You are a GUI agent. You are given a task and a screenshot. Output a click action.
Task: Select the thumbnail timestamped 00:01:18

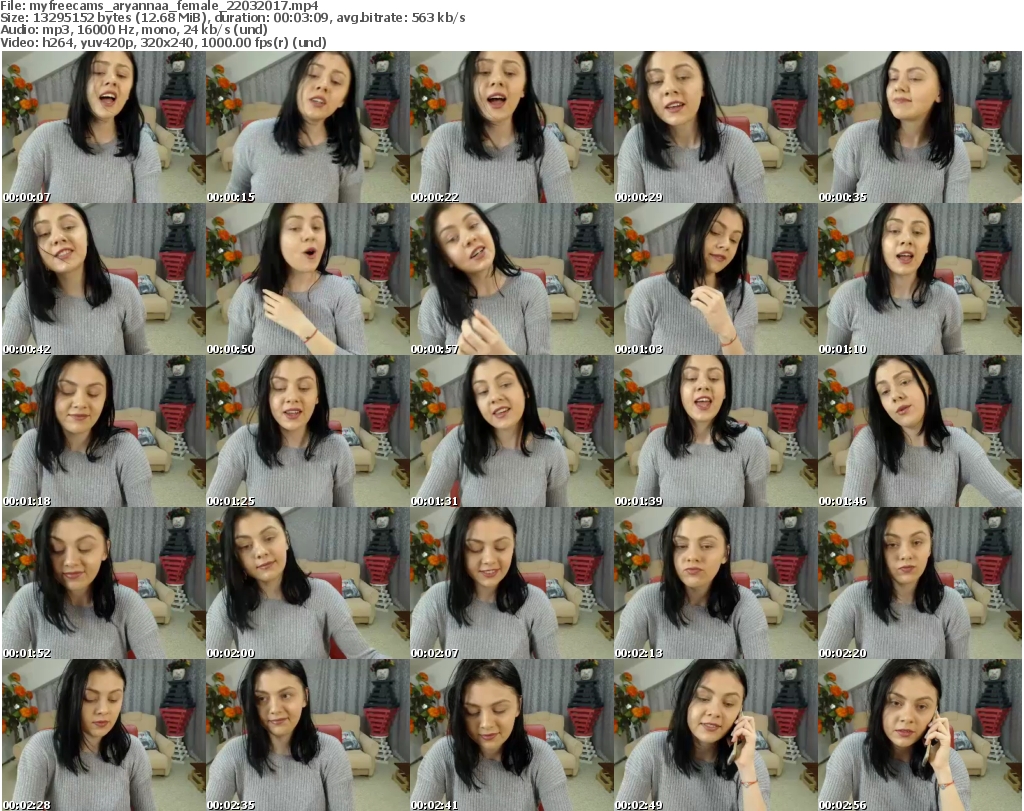click(104, 432)
